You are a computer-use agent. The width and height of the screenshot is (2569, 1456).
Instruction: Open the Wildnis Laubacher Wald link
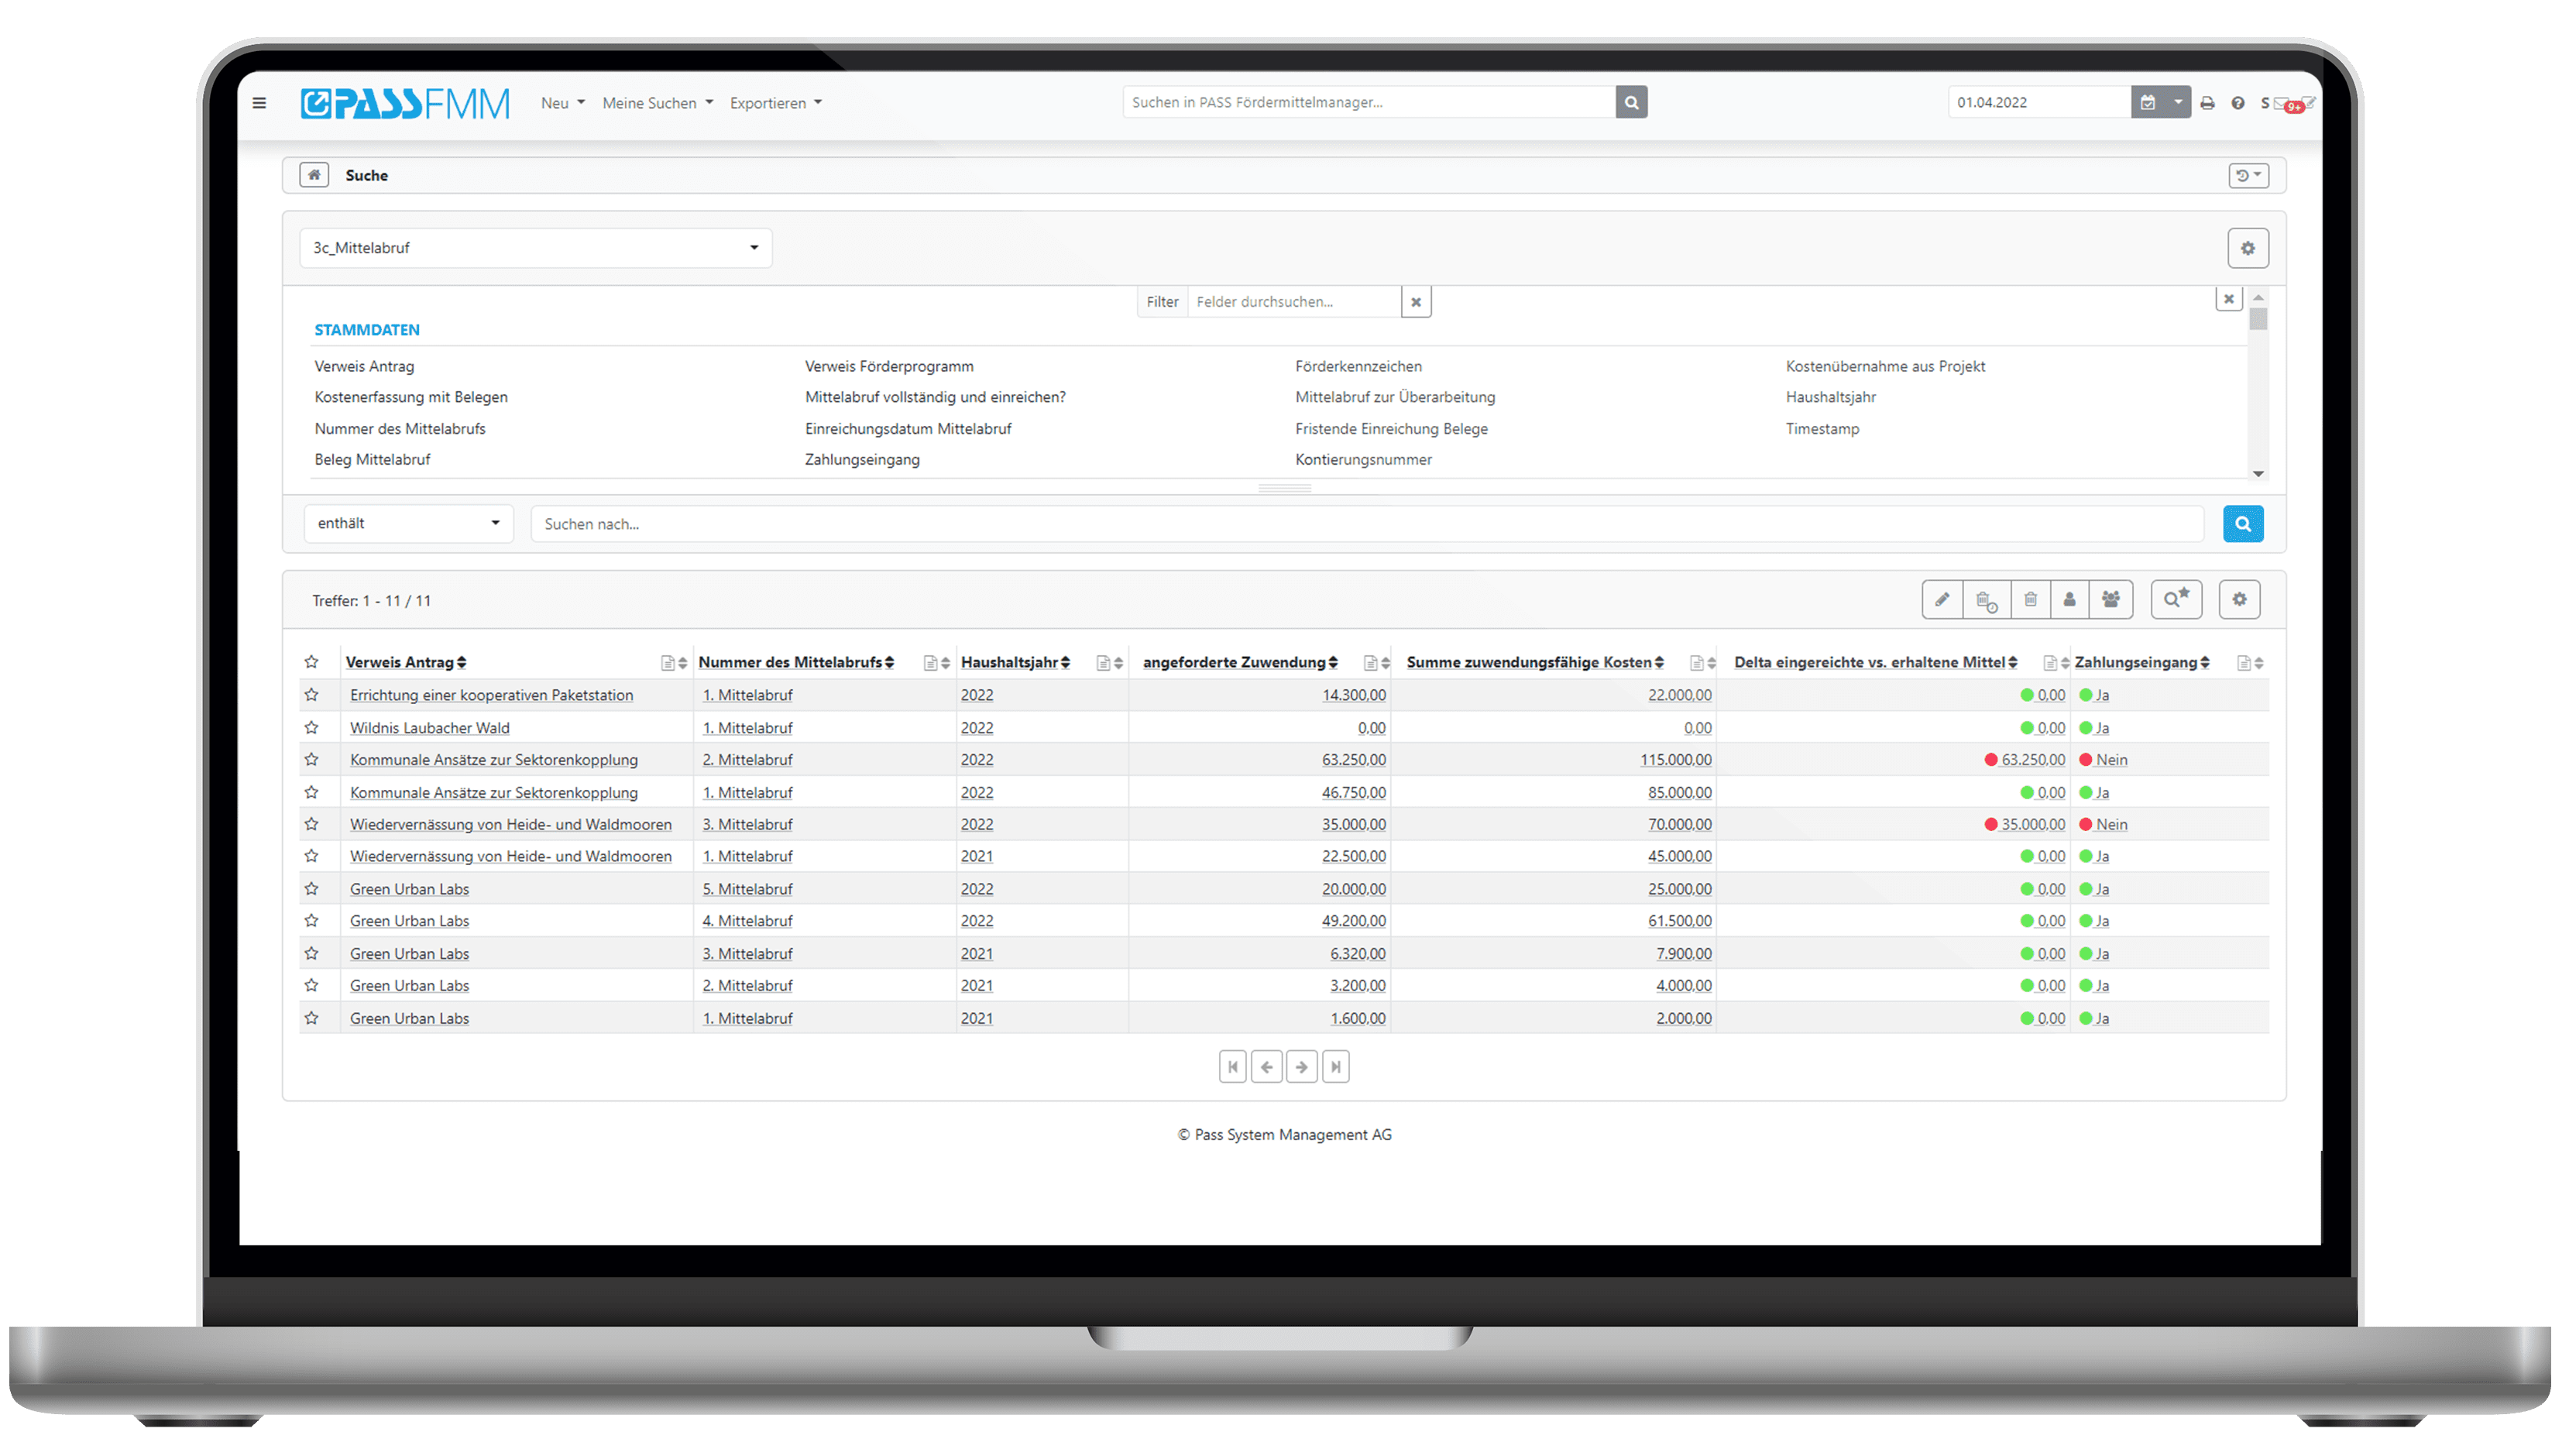pyautogui.click(x=429, y=728)
